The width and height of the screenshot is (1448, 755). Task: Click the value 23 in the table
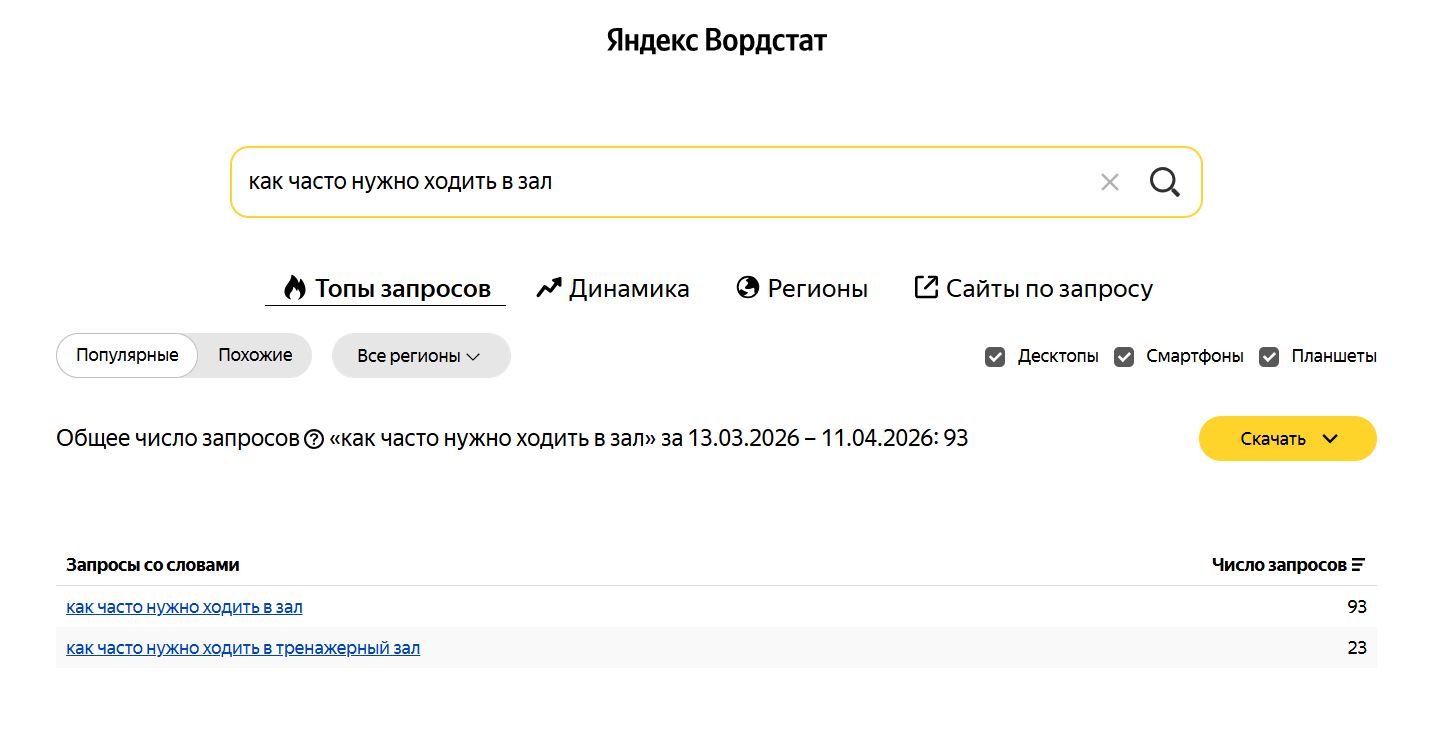tap(1357, 648)
